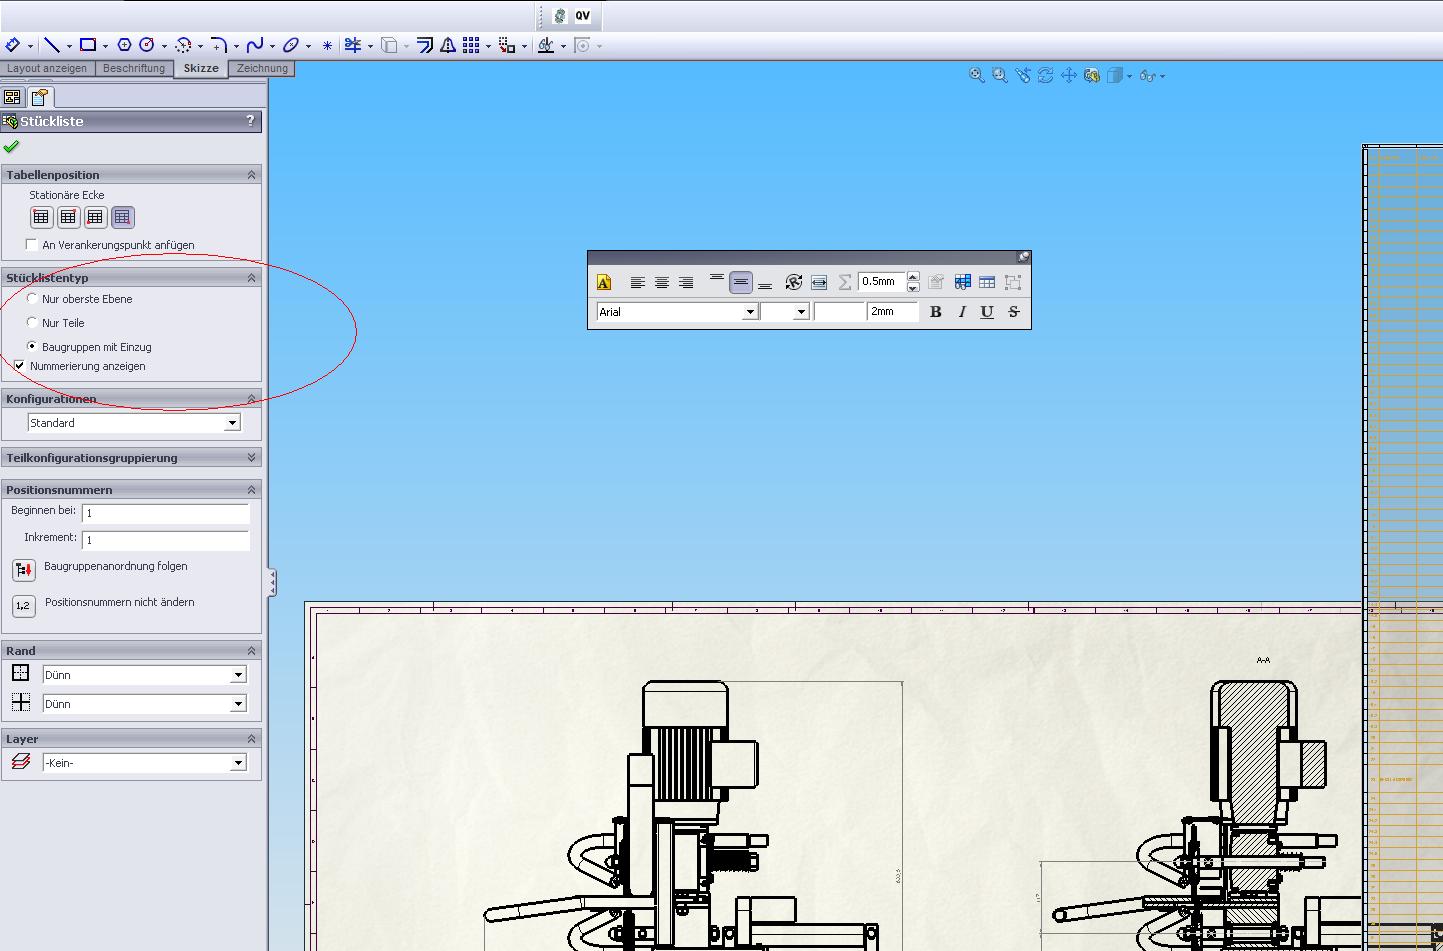The image size is (1443, 951).
Task: Expand the Teilkonfigurationsgruppierung section
Action: 251,458
